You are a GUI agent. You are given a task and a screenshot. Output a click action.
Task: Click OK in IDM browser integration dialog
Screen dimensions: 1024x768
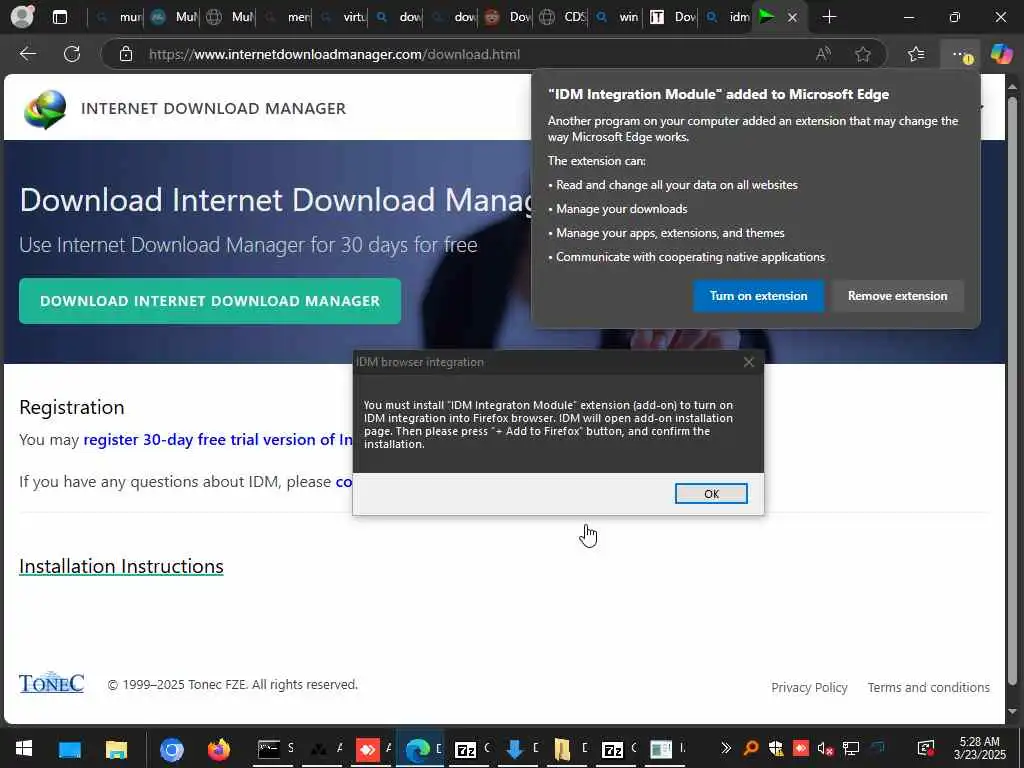pos(711,494)
